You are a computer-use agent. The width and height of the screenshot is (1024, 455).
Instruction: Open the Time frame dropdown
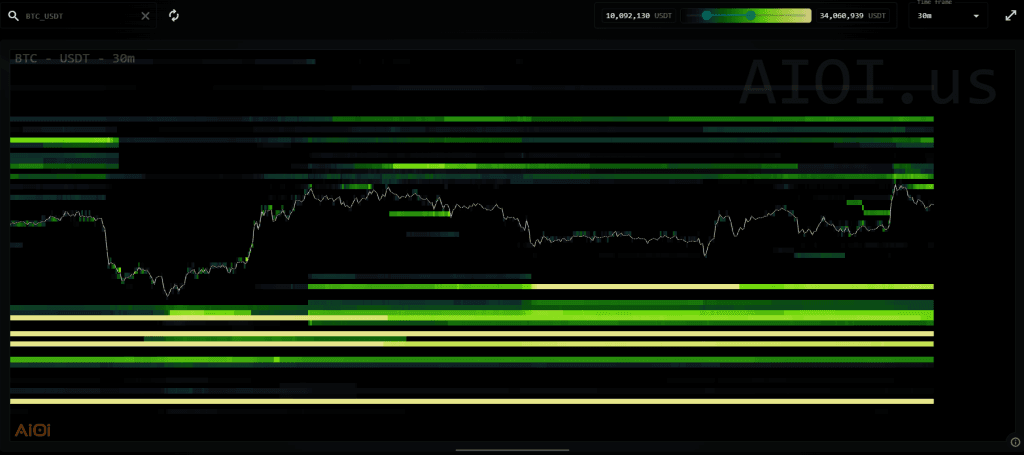click(x=947, y=16)
